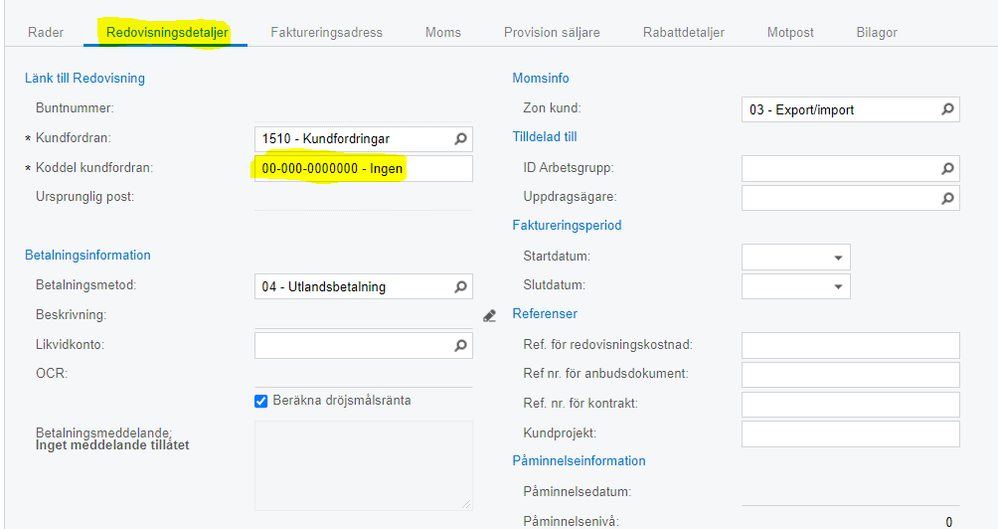Screen dimensions: 998x529
Task: Expand the Startdatum date dropdown
Action: [838, 258]
